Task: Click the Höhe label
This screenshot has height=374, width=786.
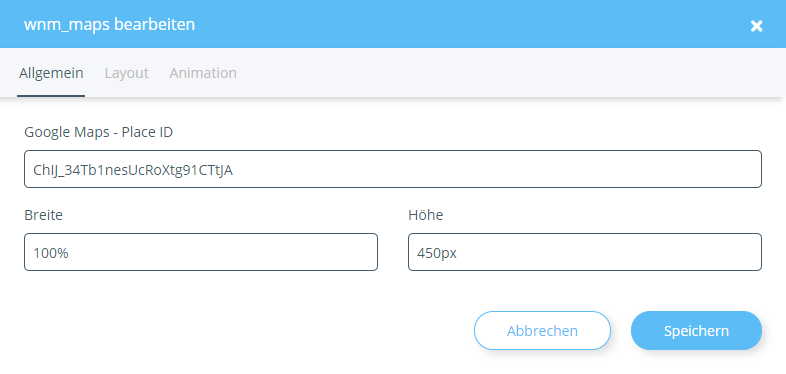Action: (426, 215)
